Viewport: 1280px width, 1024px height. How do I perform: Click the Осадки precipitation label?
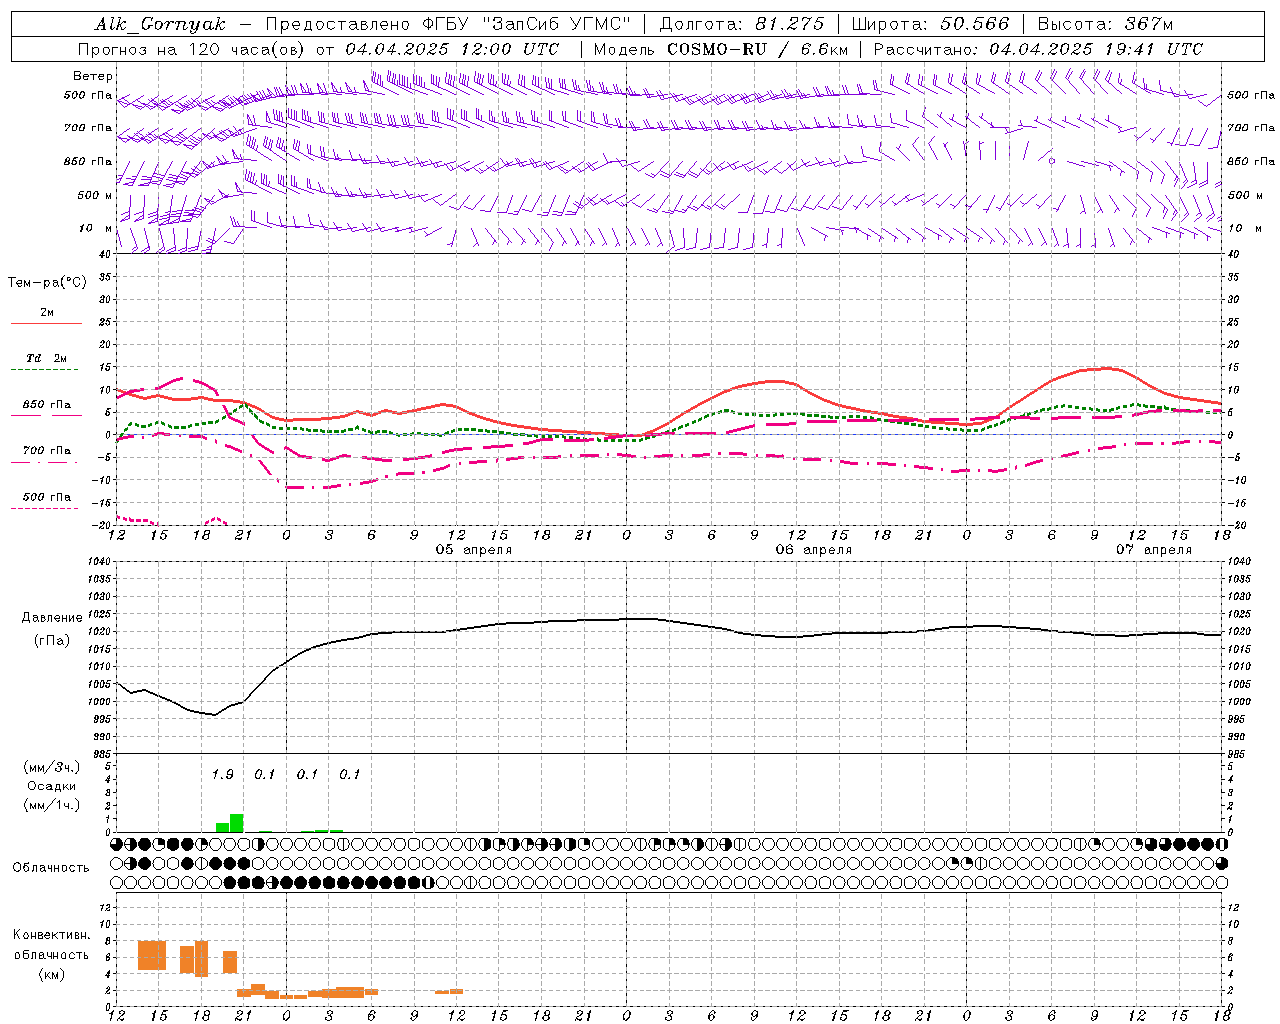click(52, 786)
